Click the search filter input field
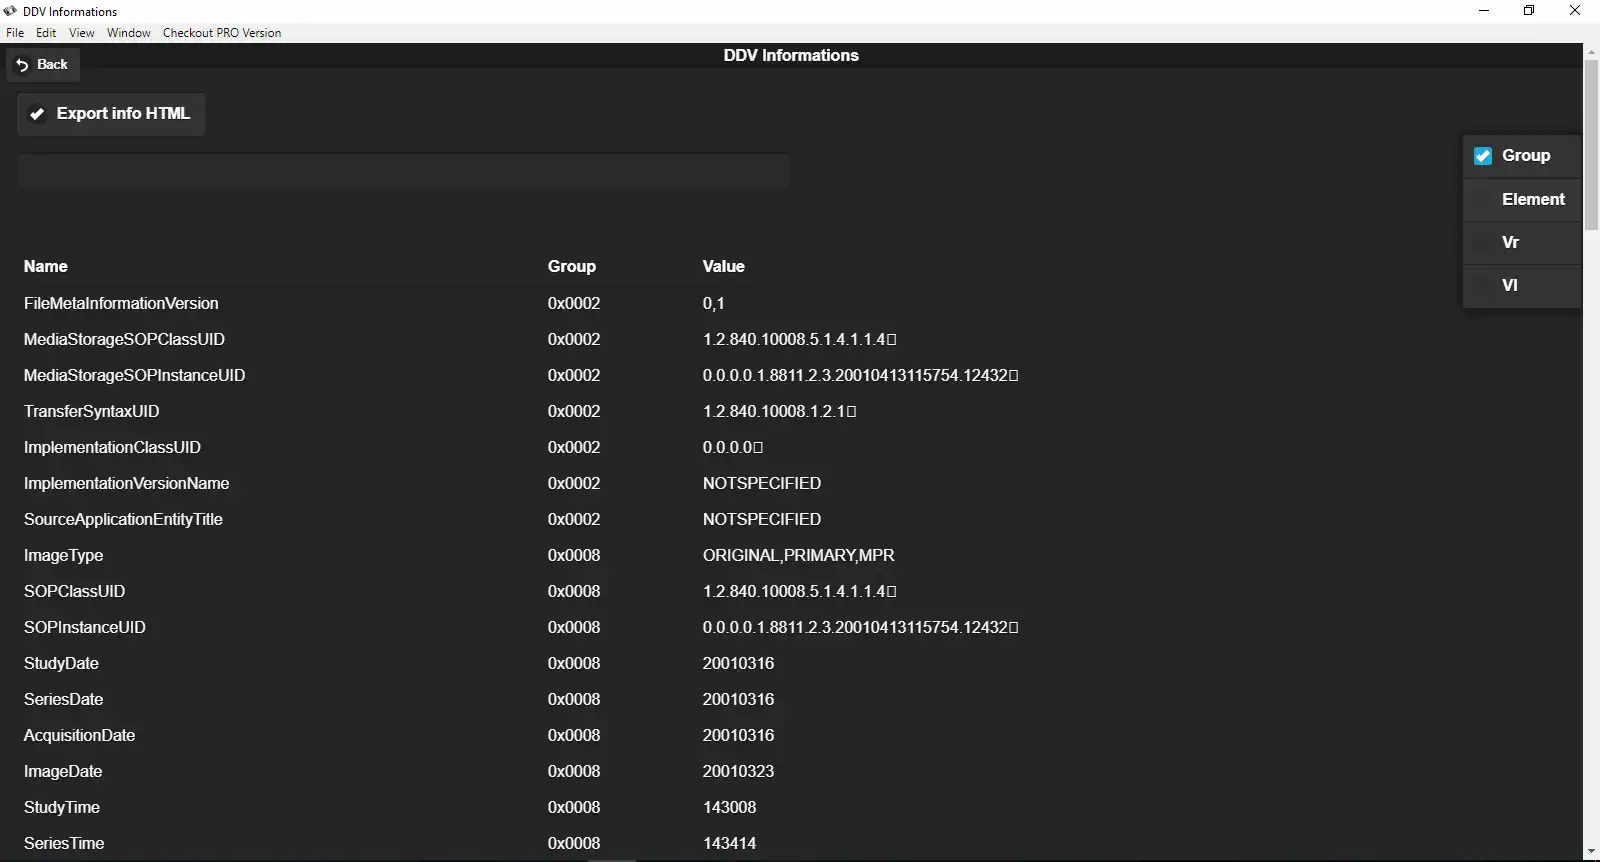Screen dimensions: 1600x862 [x=404, y=171]
